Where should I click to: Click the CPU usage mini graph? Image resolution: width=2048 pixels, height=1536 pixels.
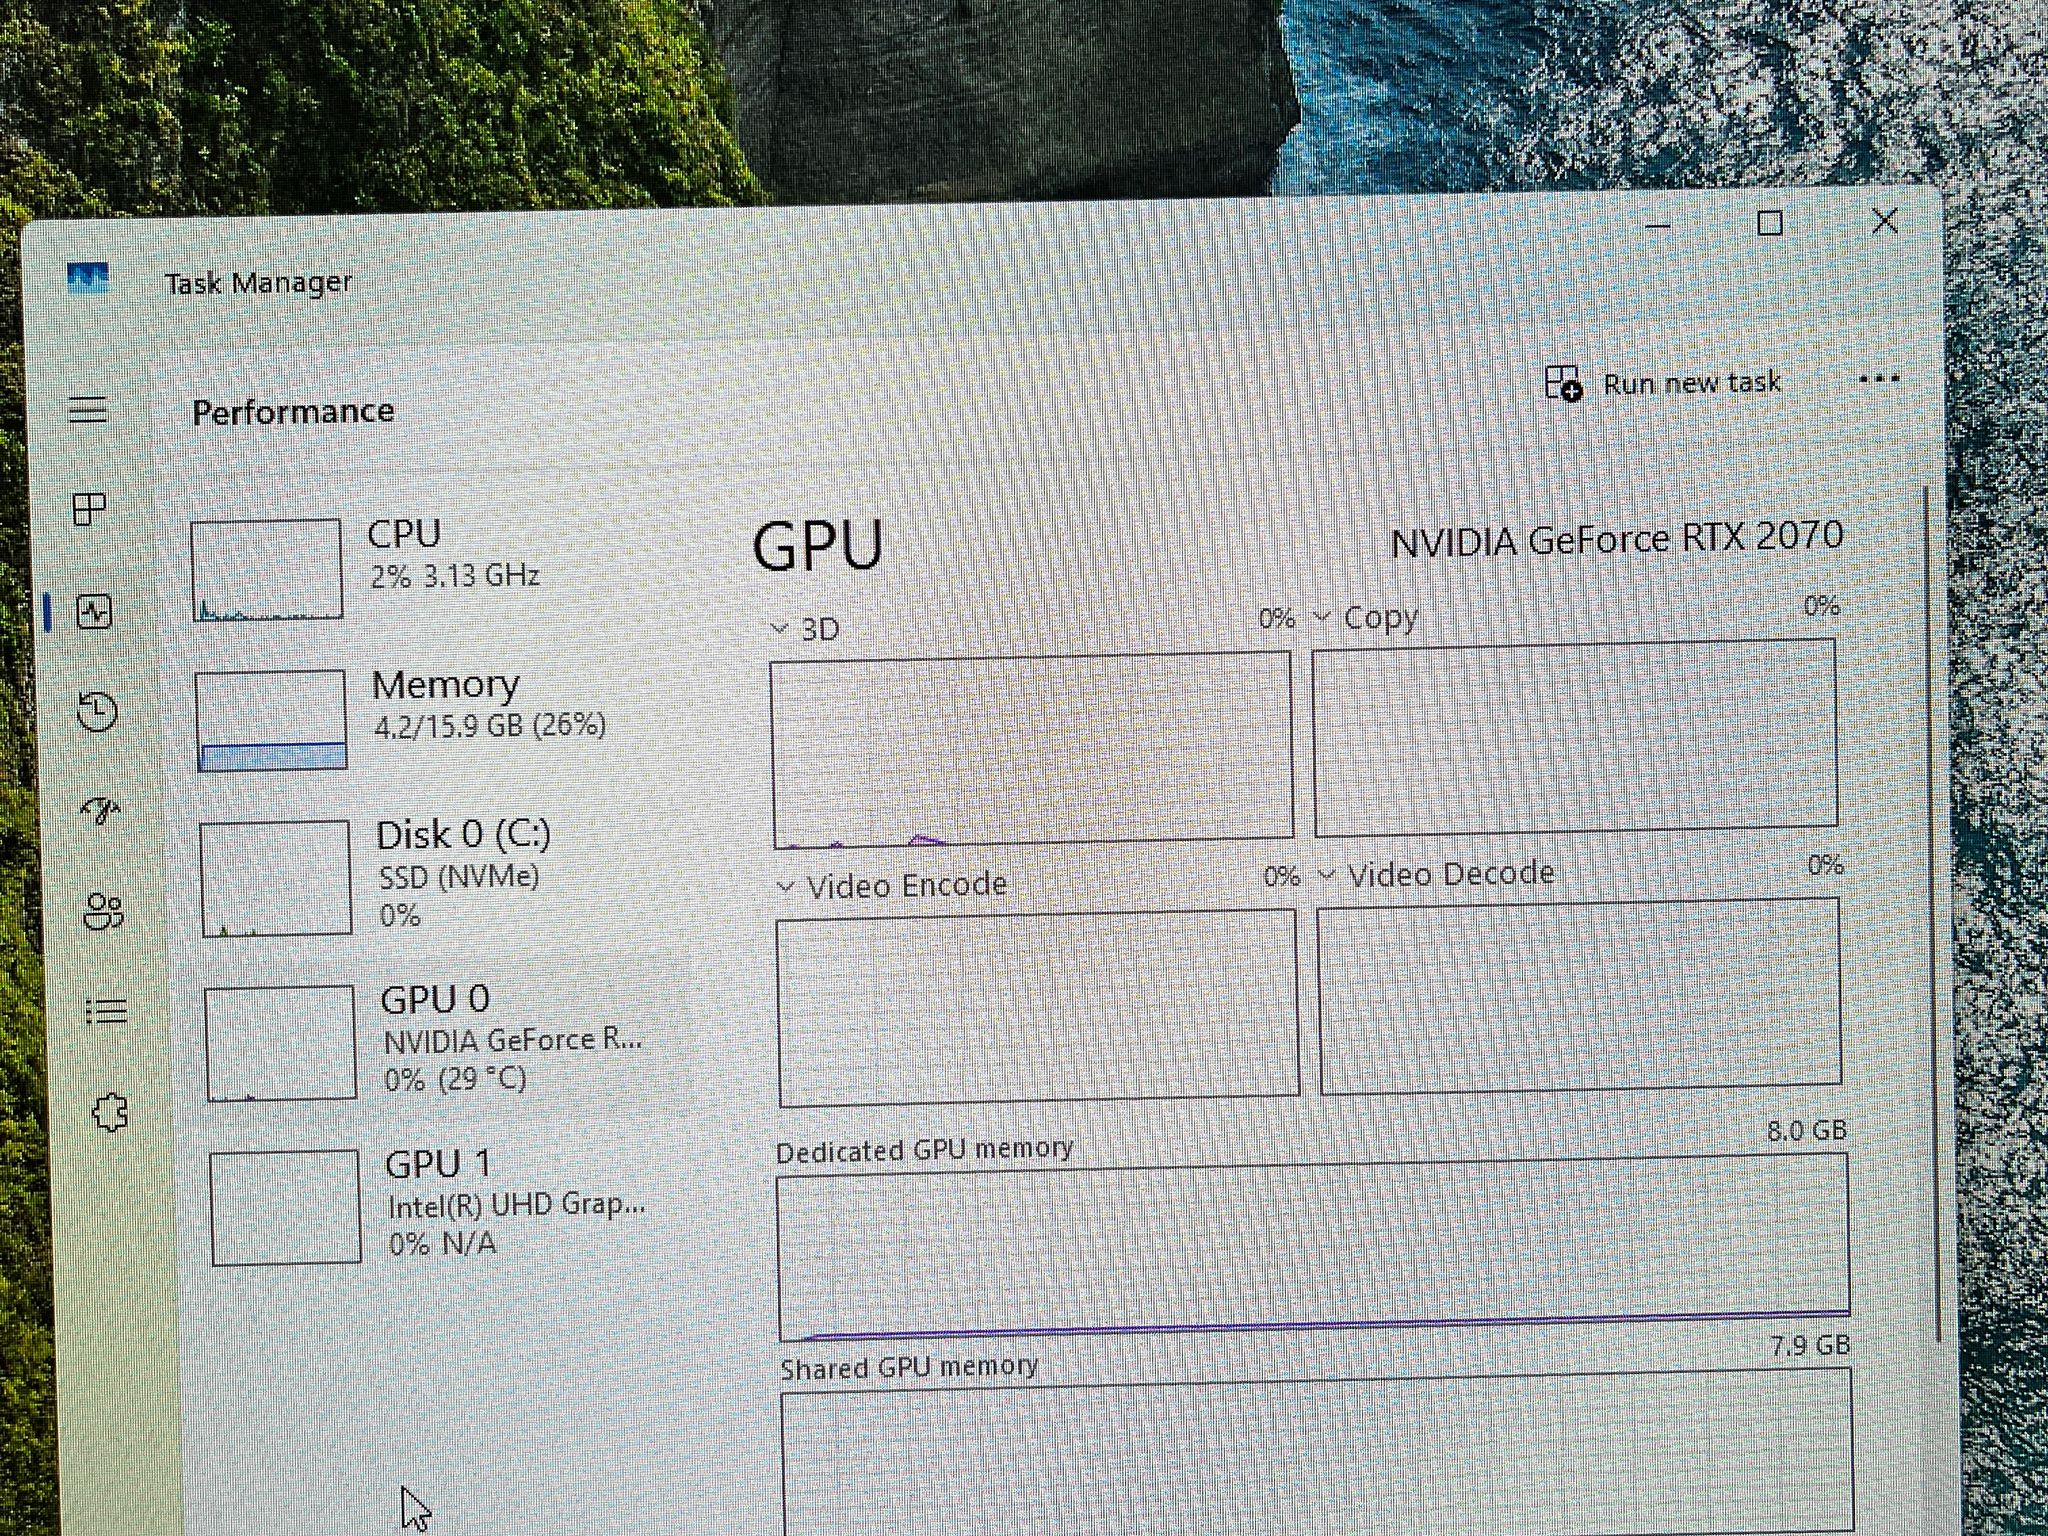tap(267, 570)
